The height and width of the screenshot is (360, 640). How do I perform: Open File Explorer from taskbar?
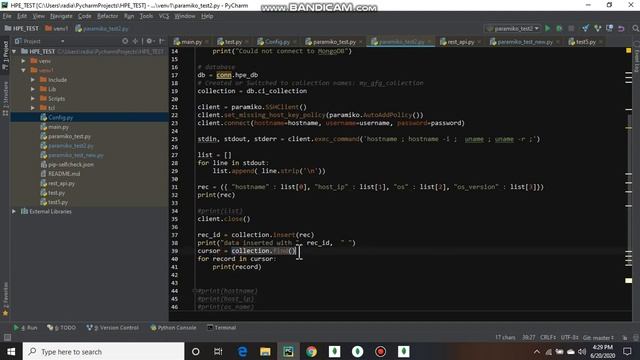[265, 351]
